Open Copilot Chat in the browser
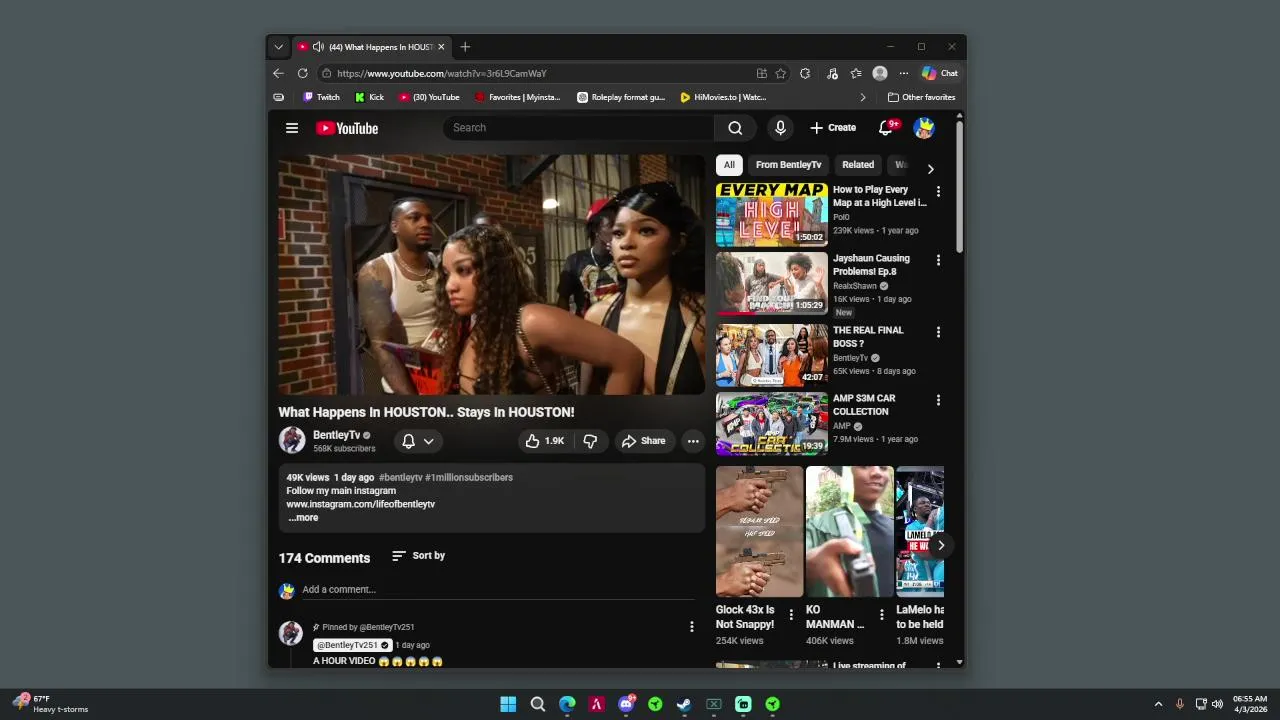This screenshot has height=720, width=1280. (x=940, y=73)
